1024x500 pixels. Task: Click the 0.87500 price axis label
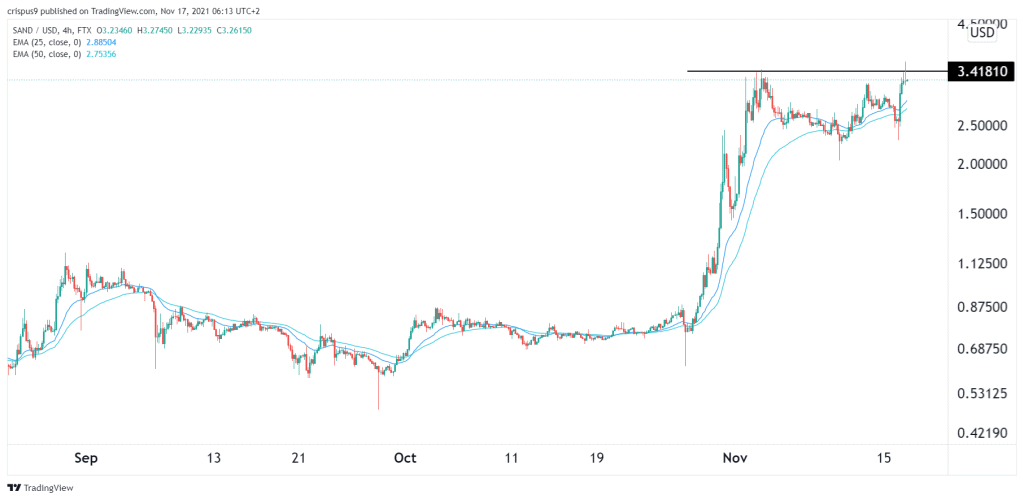(x=983, y=306)
